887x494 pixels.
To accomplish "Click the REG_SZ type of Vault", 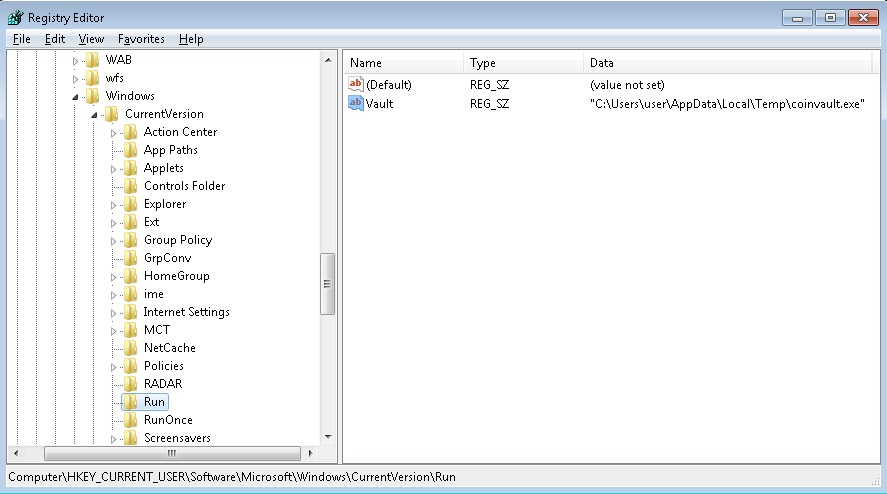I will point(489,104).
